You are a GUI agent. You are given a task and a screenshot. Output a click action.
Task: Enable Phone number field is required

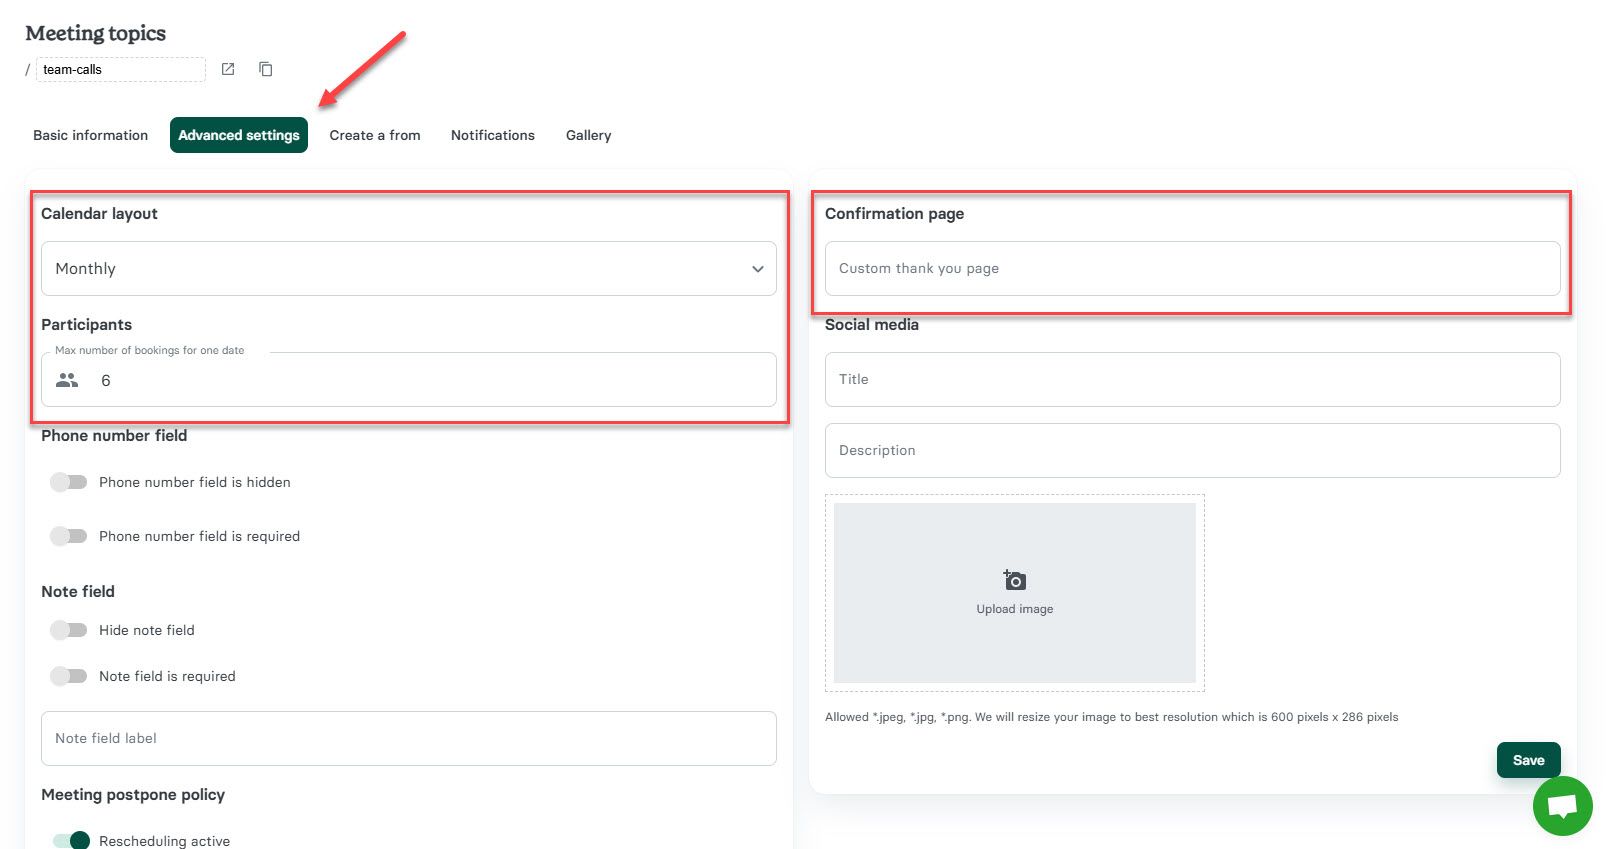pos(69,536)
